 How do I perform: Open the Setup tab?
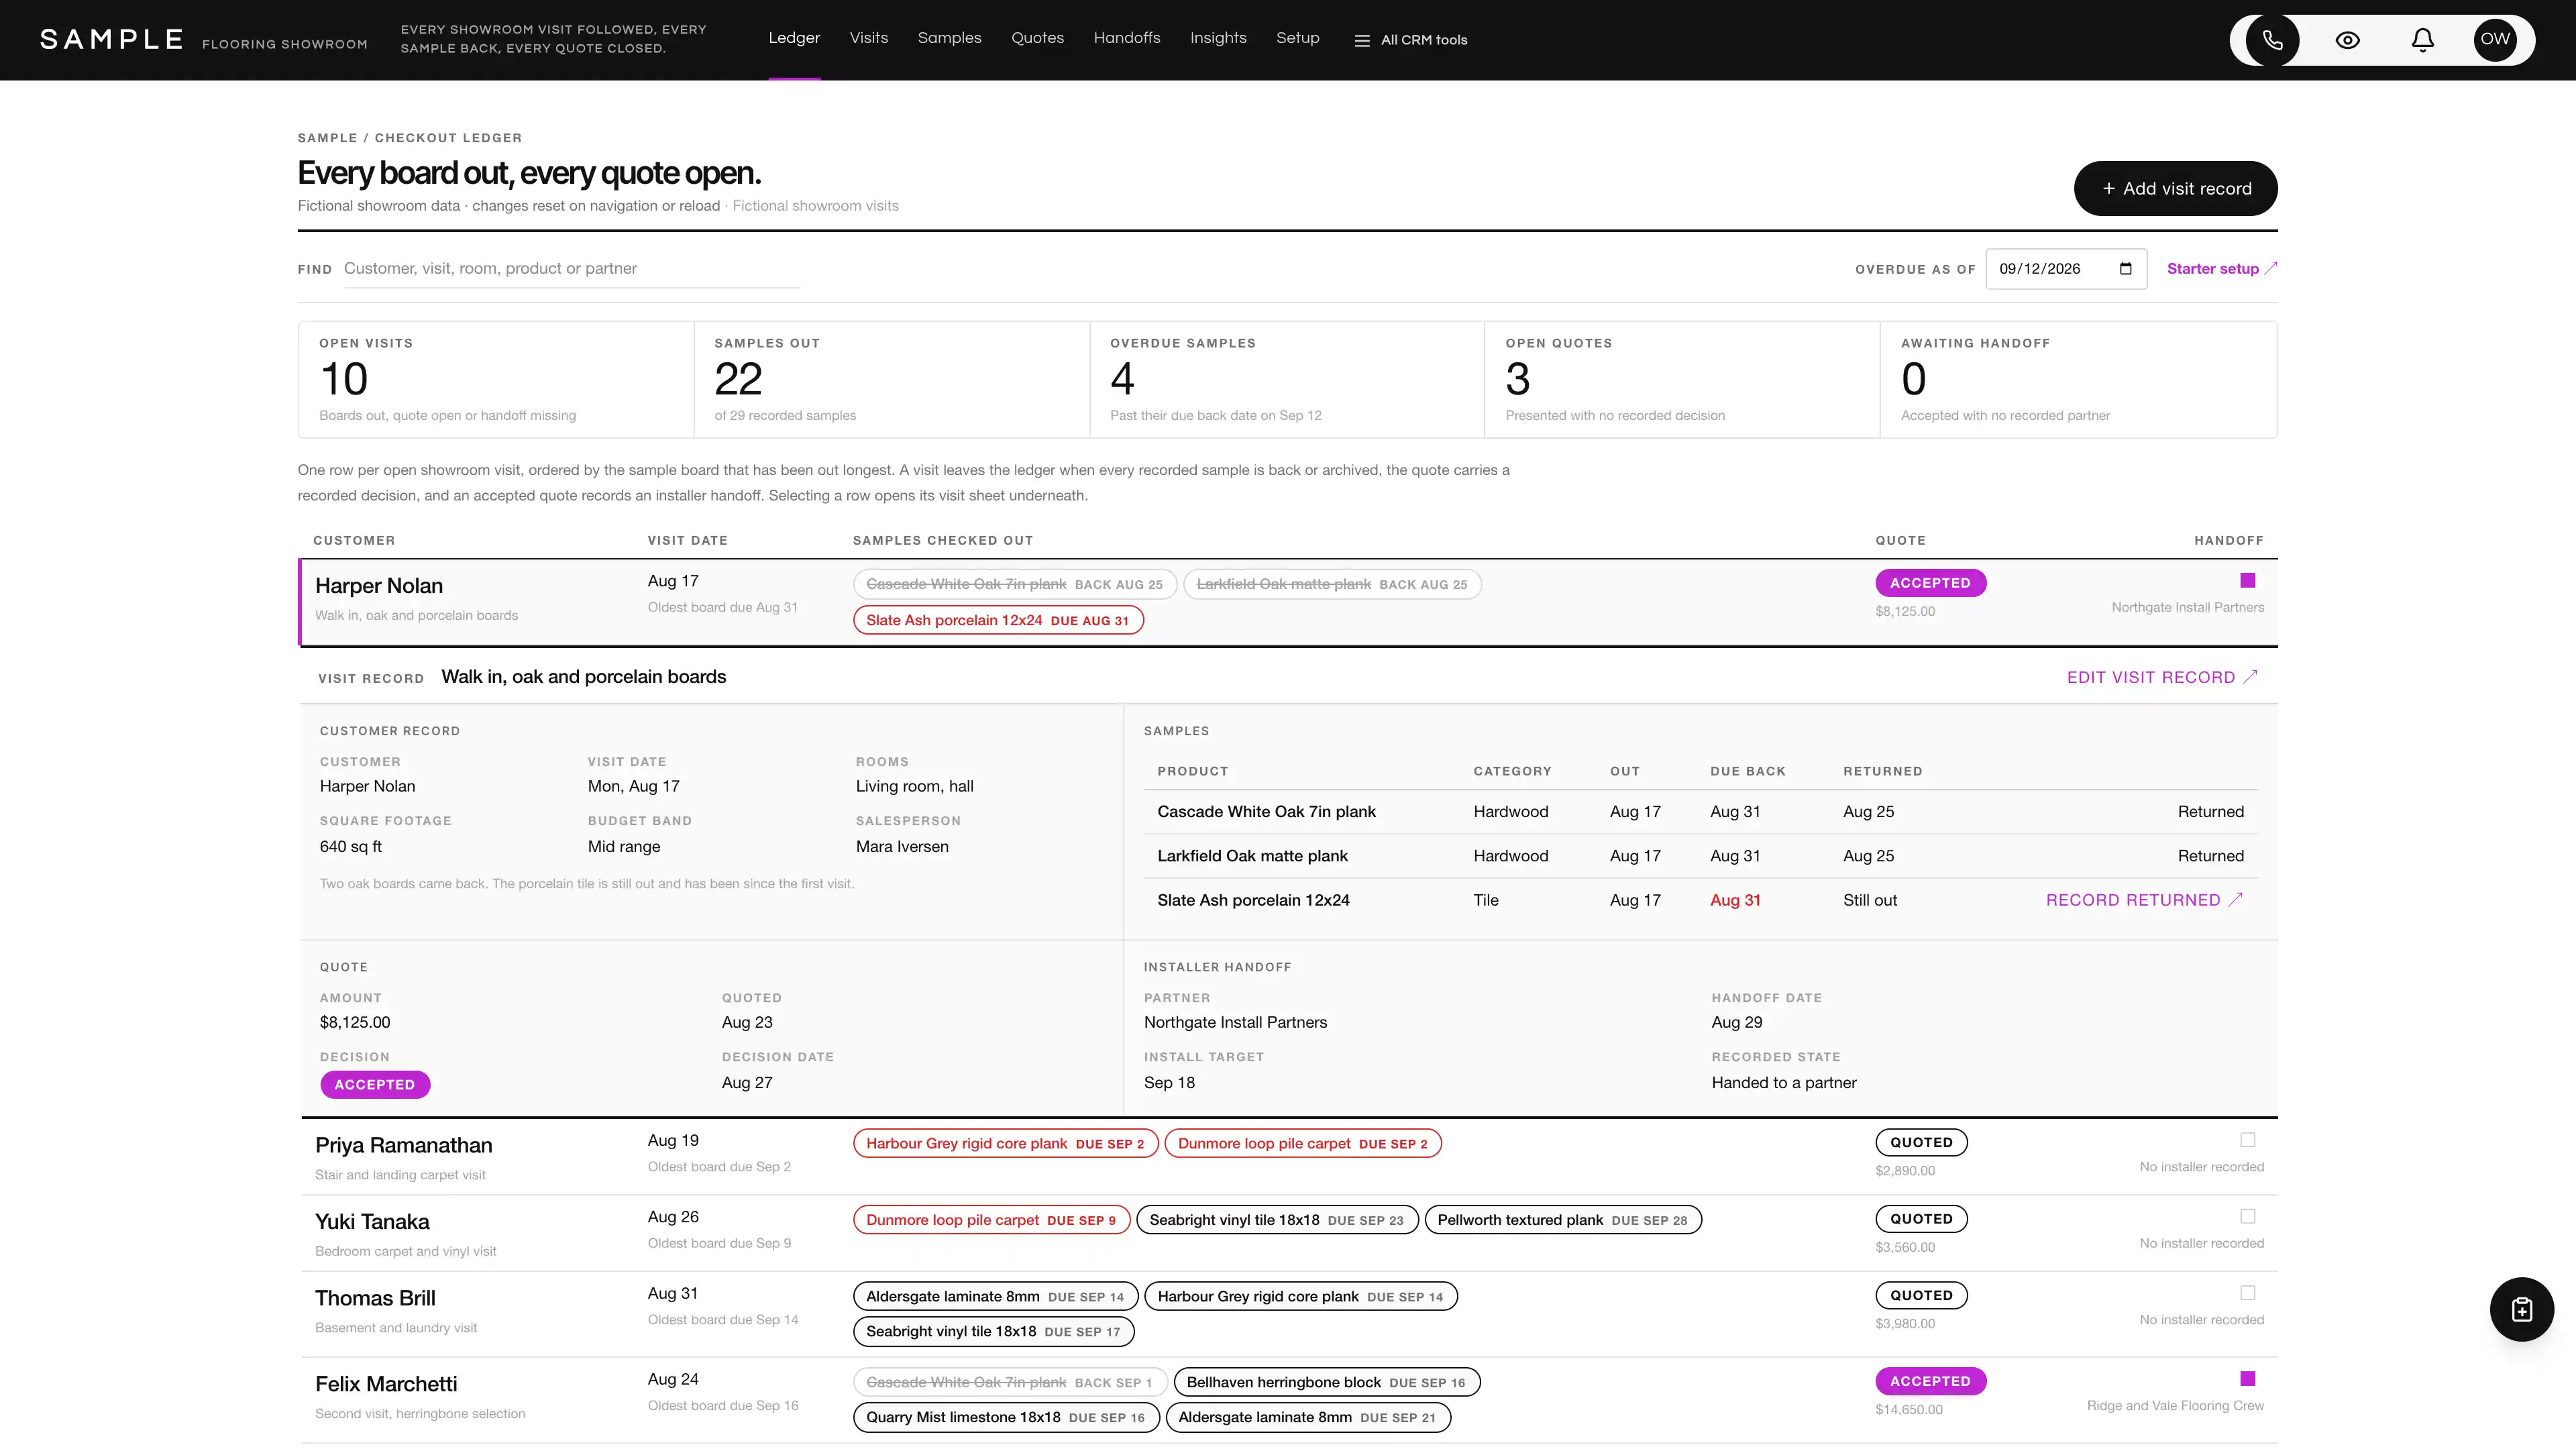coord(1297,38)
